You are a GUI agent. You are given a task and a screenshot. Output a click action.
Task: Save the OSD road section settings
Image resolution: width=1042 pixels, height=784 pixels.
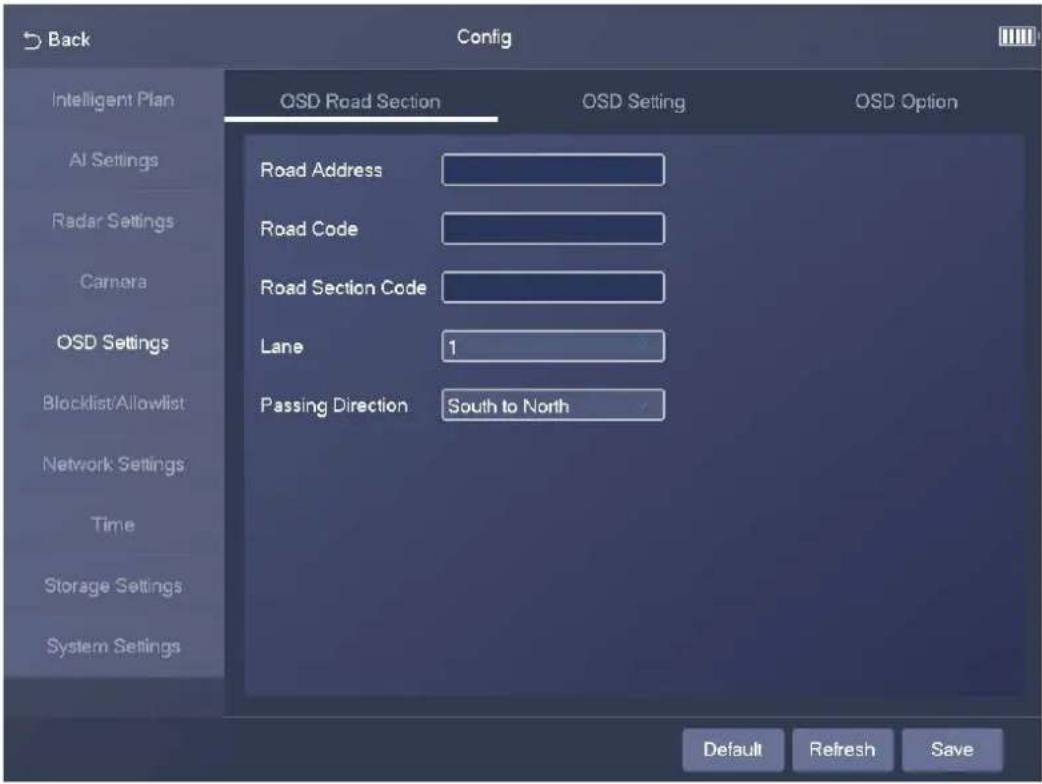click(x=952, y=749)
